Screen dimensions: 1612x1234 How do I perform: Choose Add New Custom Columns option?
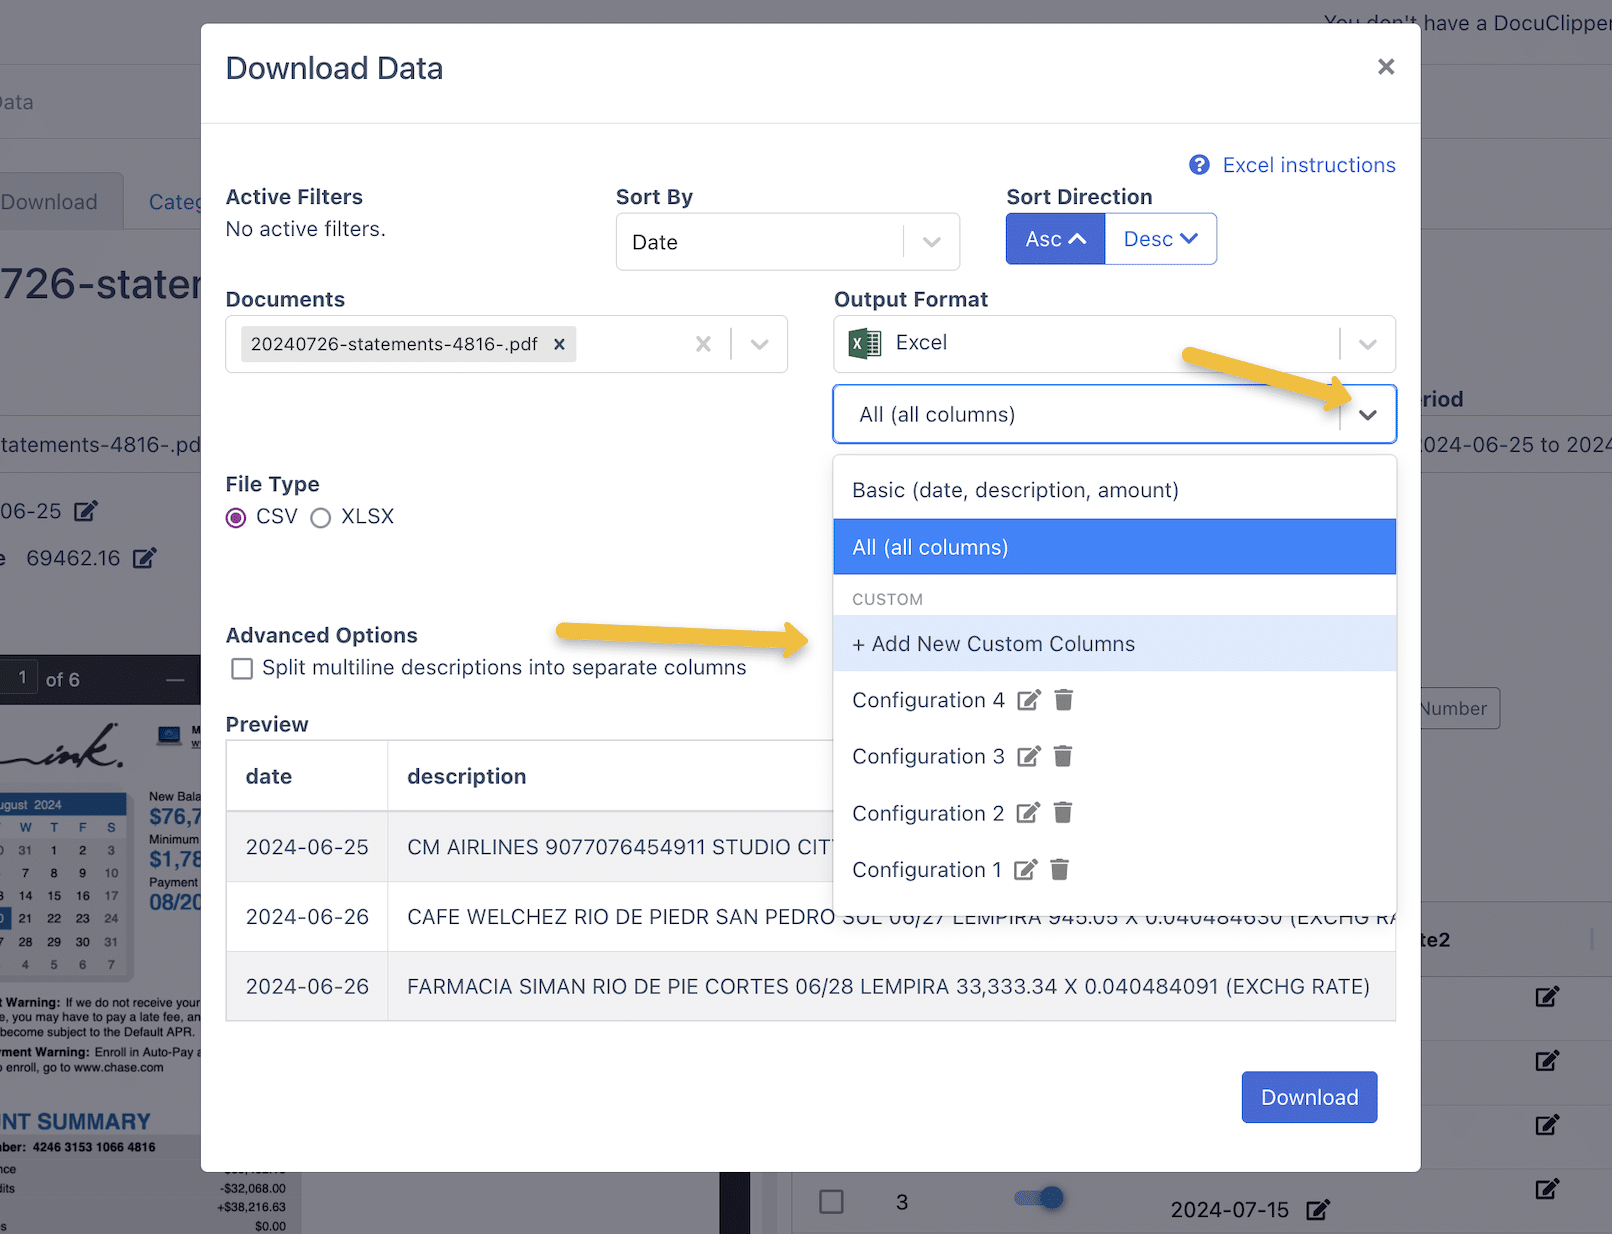[x=993, y=643]
